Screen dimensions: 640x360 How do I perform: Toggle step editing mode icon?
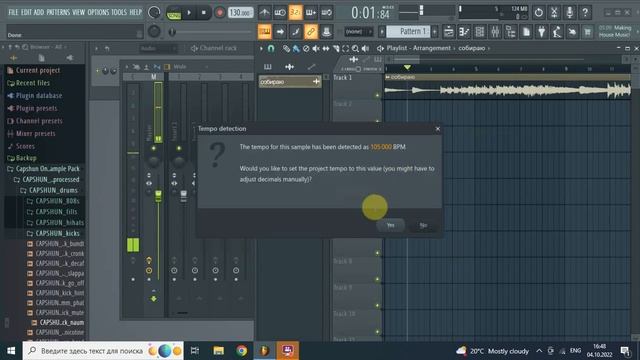[296, 31]
